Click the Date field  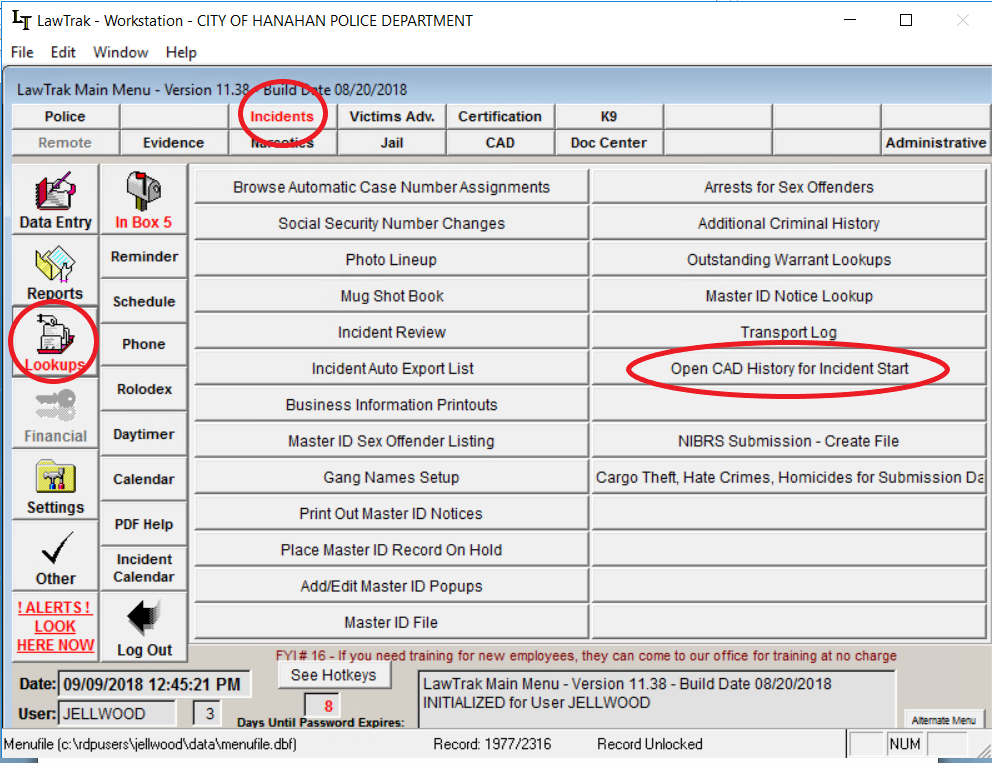click(x=154, y=685)
